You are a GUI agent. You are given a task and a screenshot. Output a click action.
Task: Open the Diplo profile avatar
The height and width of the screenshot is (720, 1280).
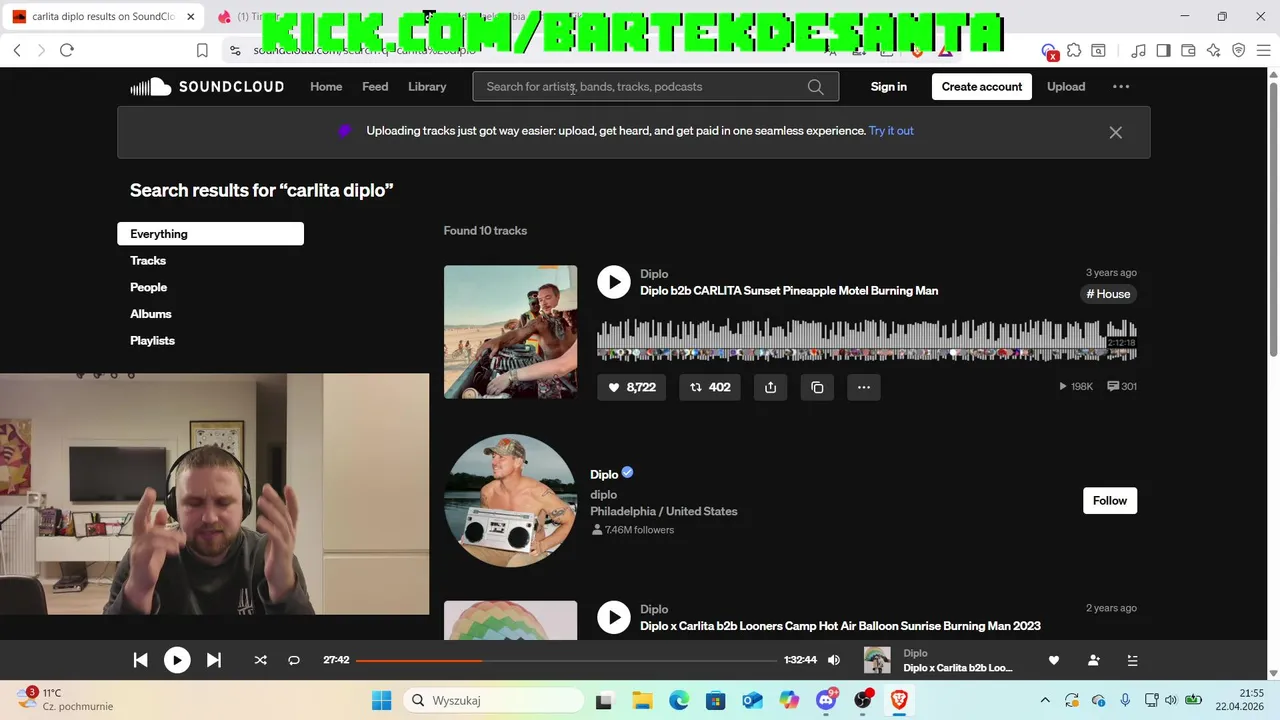510,500
